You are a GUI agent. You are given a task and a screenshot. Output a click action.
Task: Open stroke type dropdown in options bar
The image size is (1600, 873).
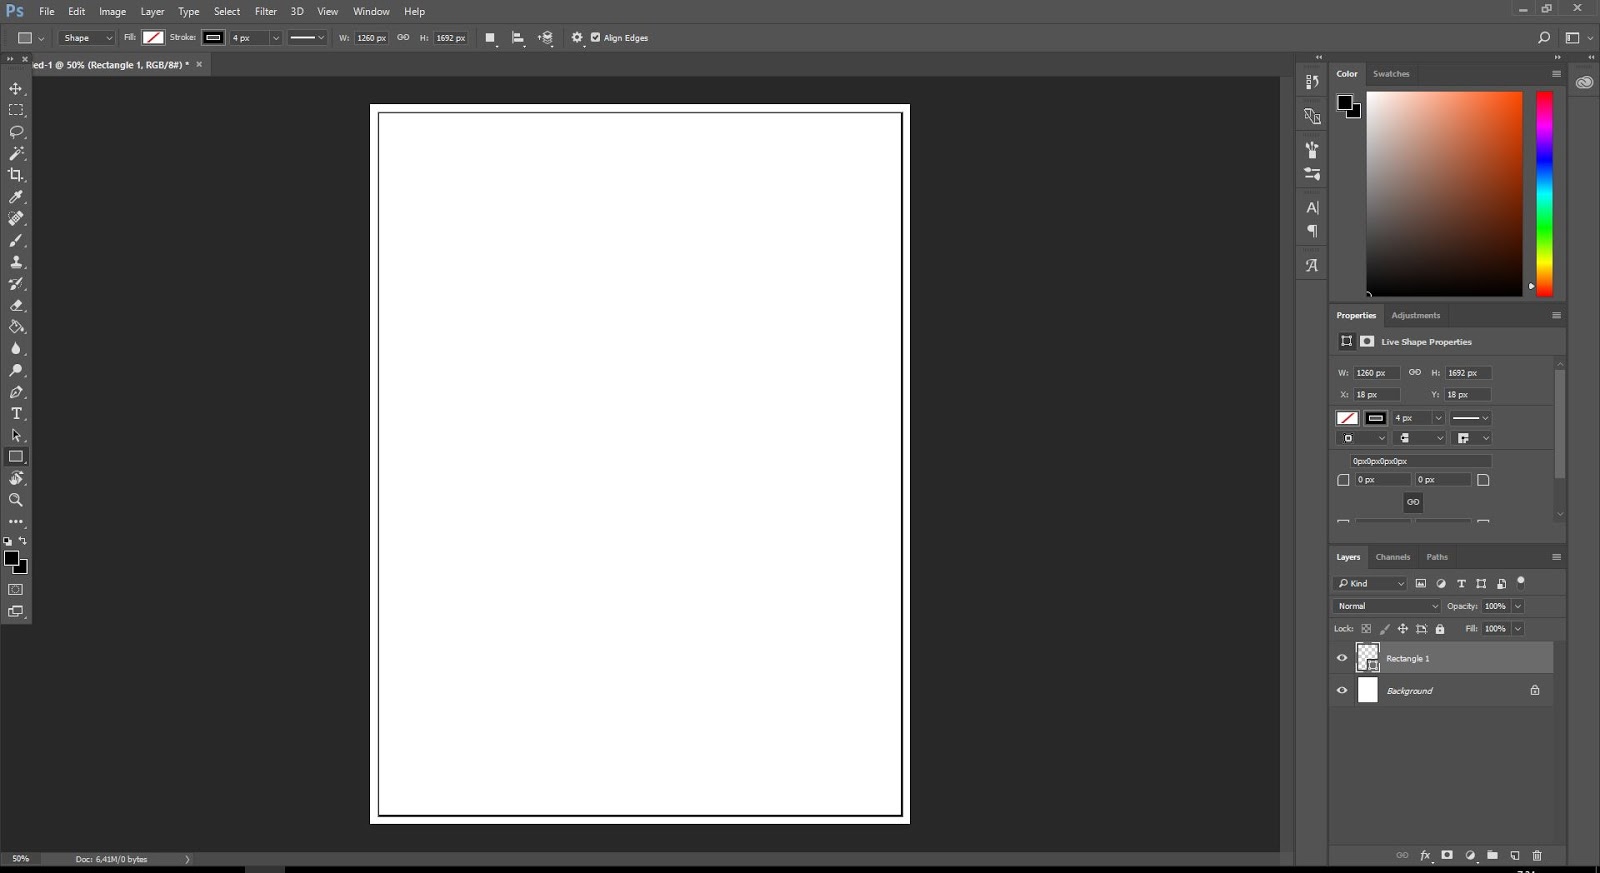pyautogui.click(x=307, y=38)
